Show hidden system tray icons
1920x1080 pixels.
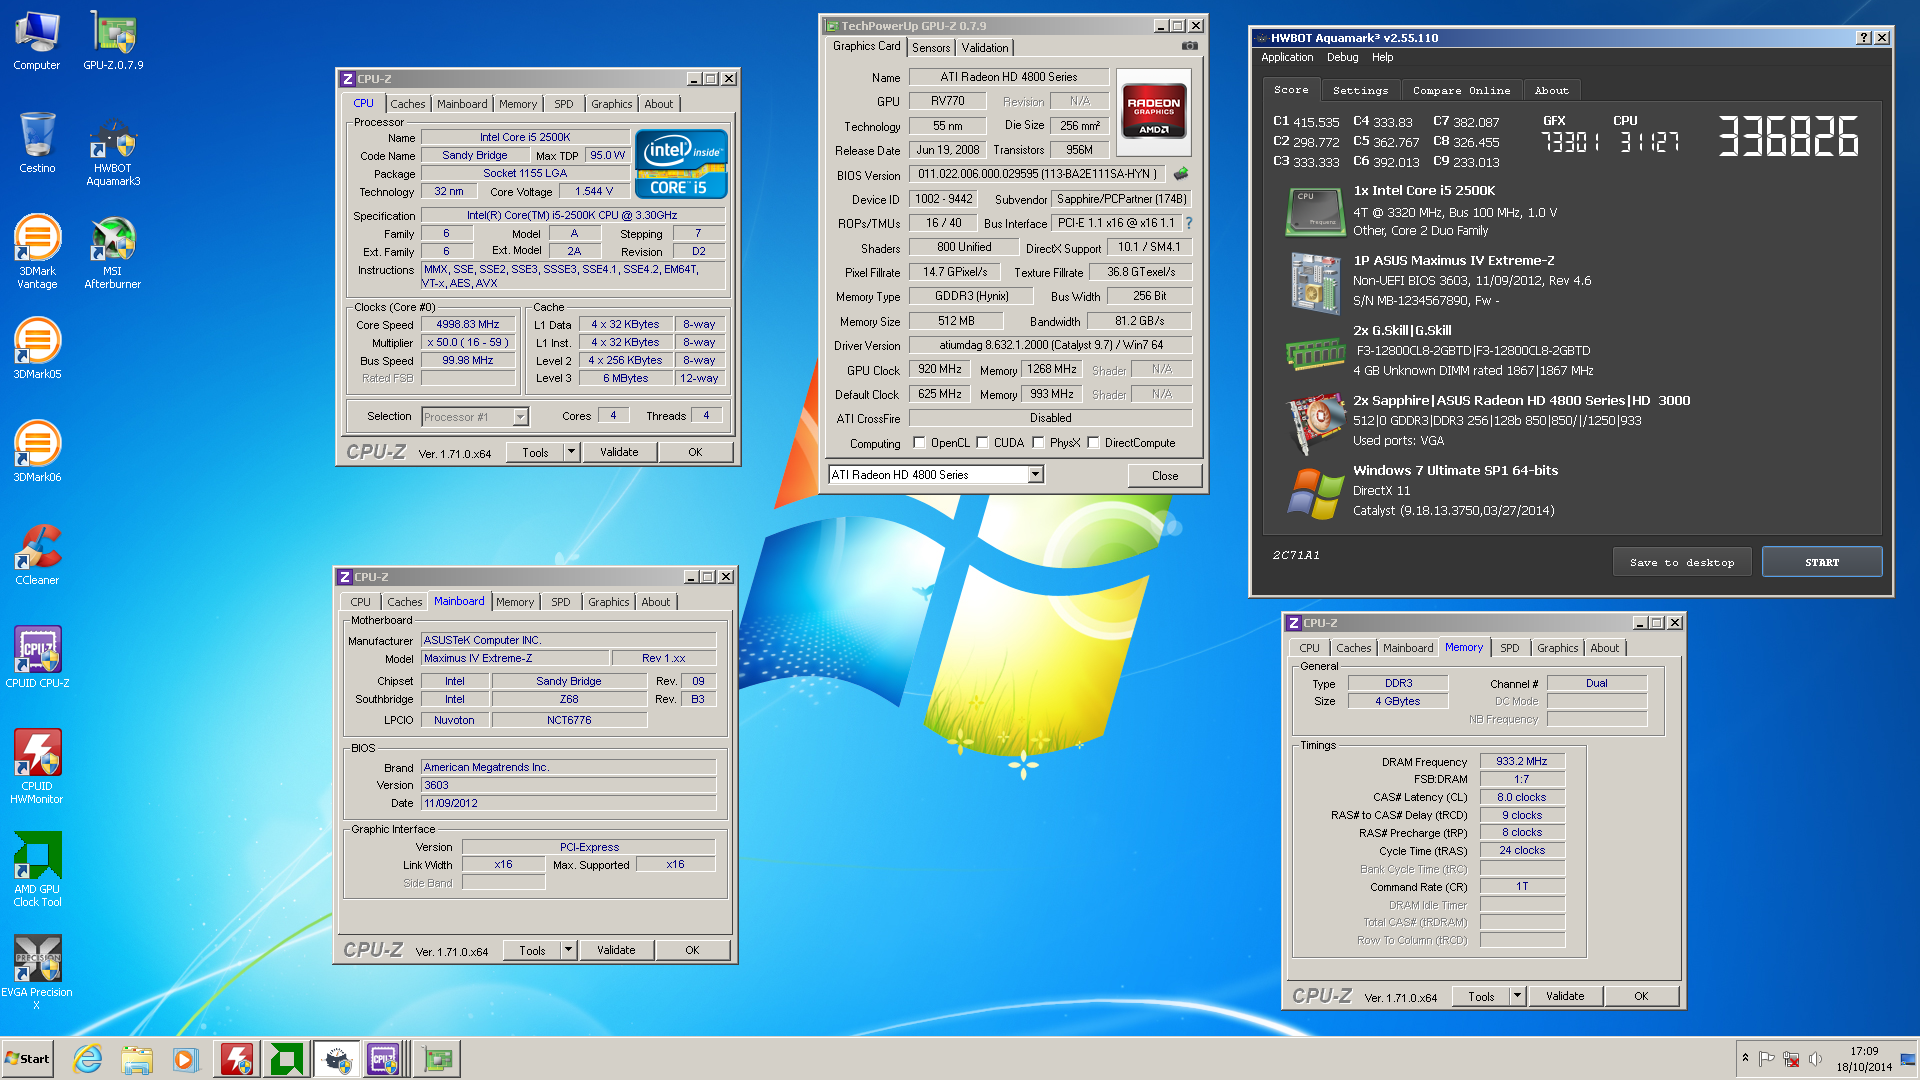(x=1745, y=1059)
